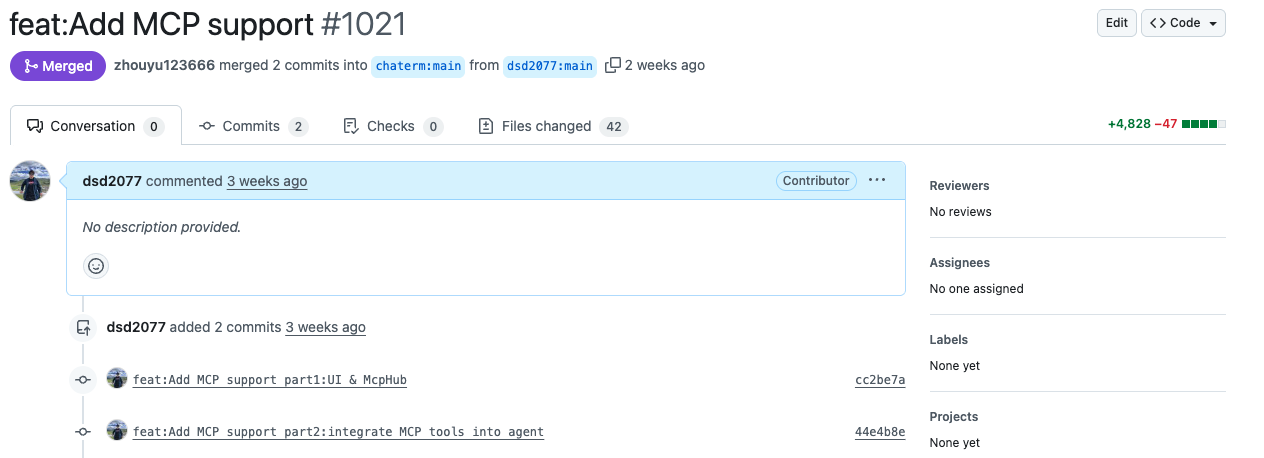Click the diffstat colored blocks indicator
1264x458 pixels.
[x=1203, y=125]
